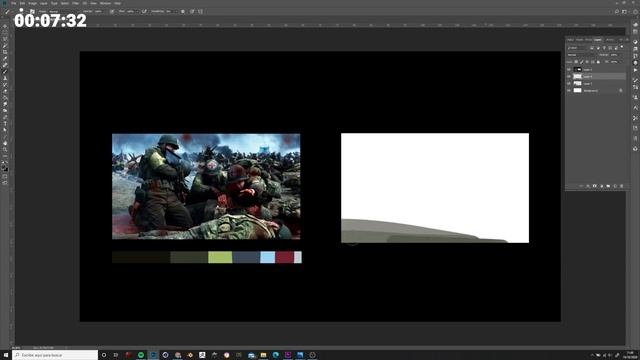The width and height of the screenshot is (640, 360).
Task: Open the Layers panel options menu
Action: tap(627, 40)
